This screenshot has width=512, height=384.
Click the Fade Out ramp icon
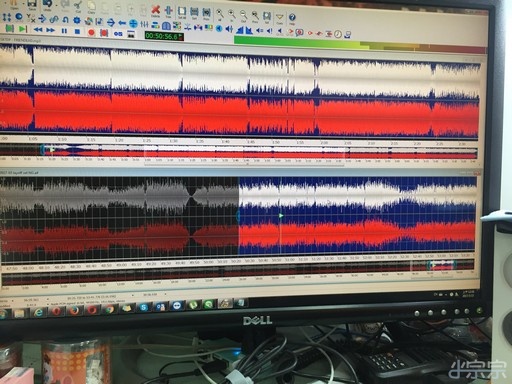(249, 31)
